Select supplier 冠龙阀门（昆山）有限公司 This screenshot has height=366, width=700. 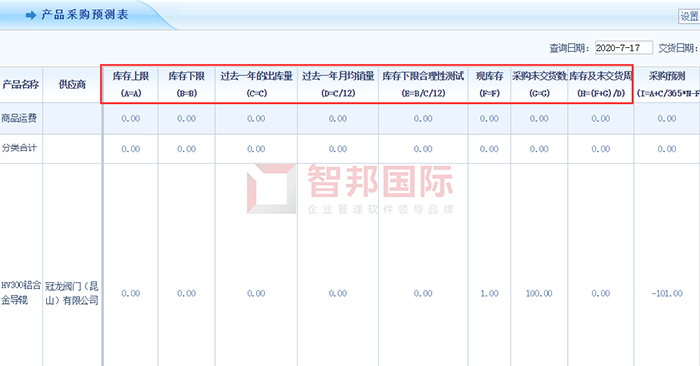(71, 293)
